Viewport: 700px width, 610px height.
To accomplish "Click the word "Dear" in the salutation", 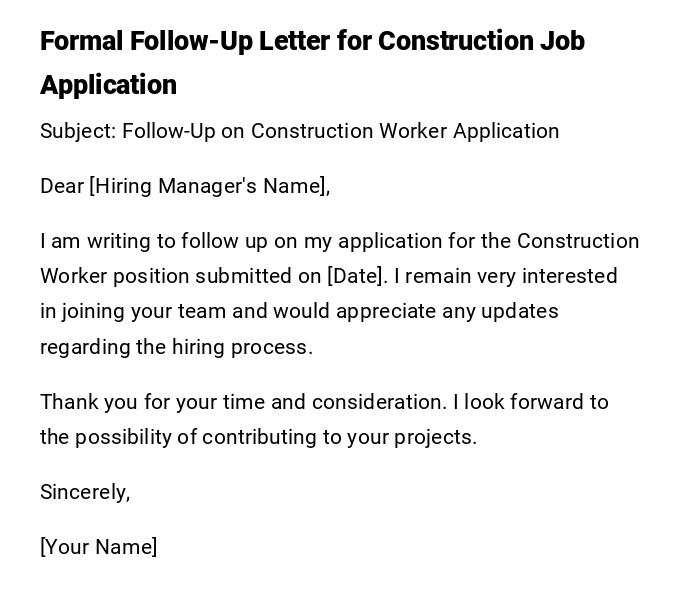I will click(x=62, y=186).
